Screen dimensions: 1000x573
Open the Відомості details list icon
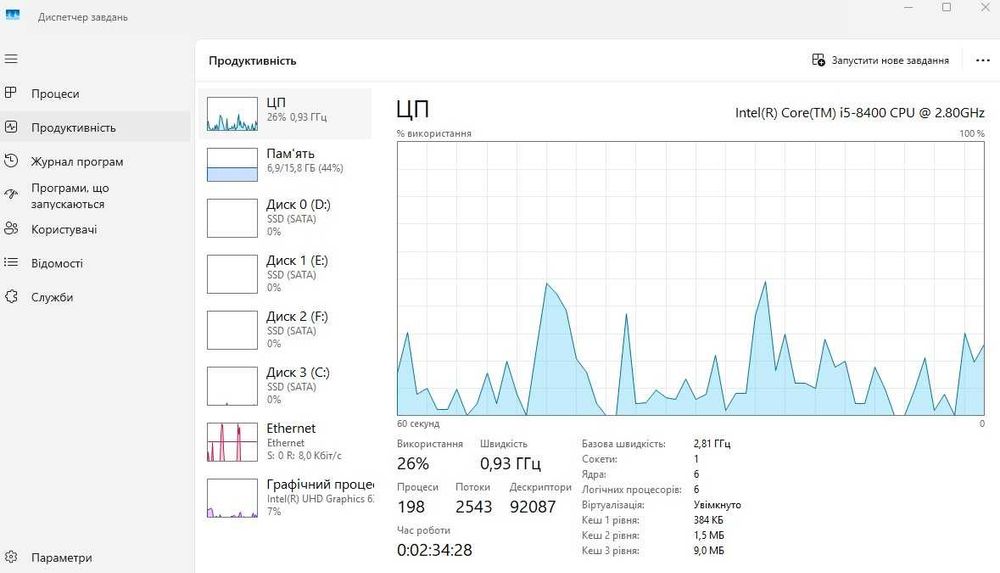11,262
